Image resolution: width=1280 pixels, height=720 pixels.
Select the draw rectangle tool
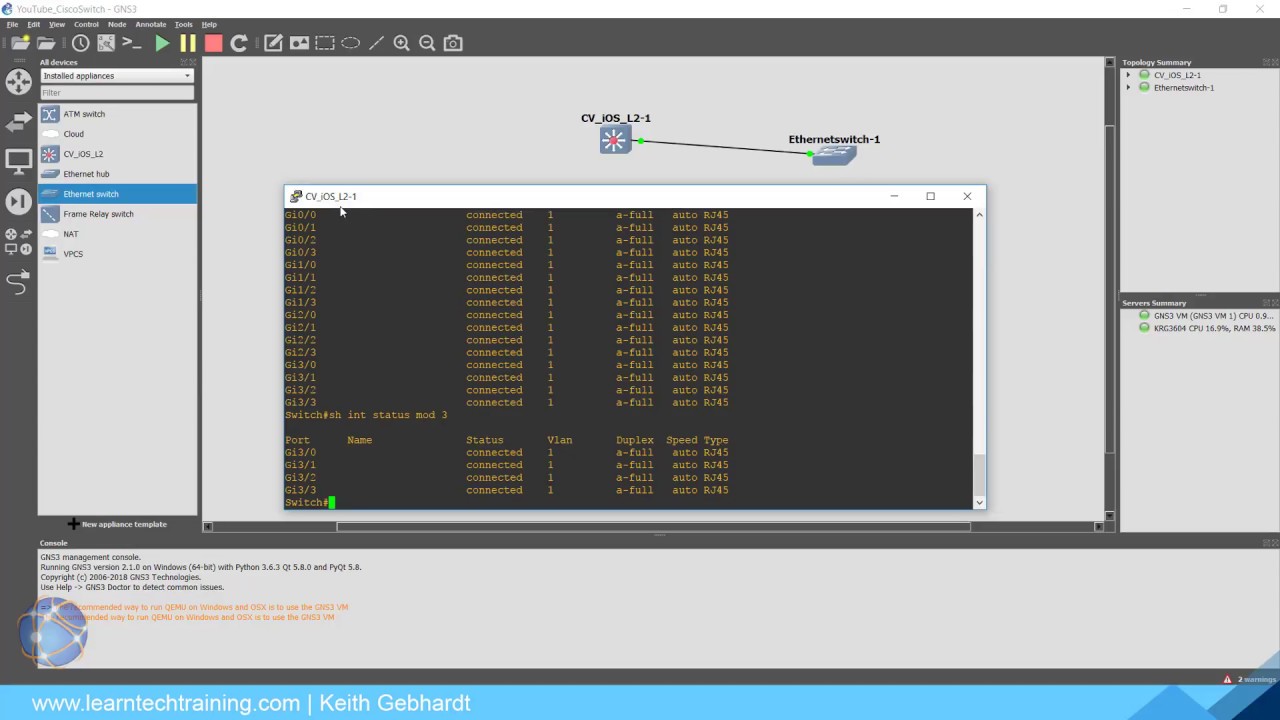click(x=325, y=43)
